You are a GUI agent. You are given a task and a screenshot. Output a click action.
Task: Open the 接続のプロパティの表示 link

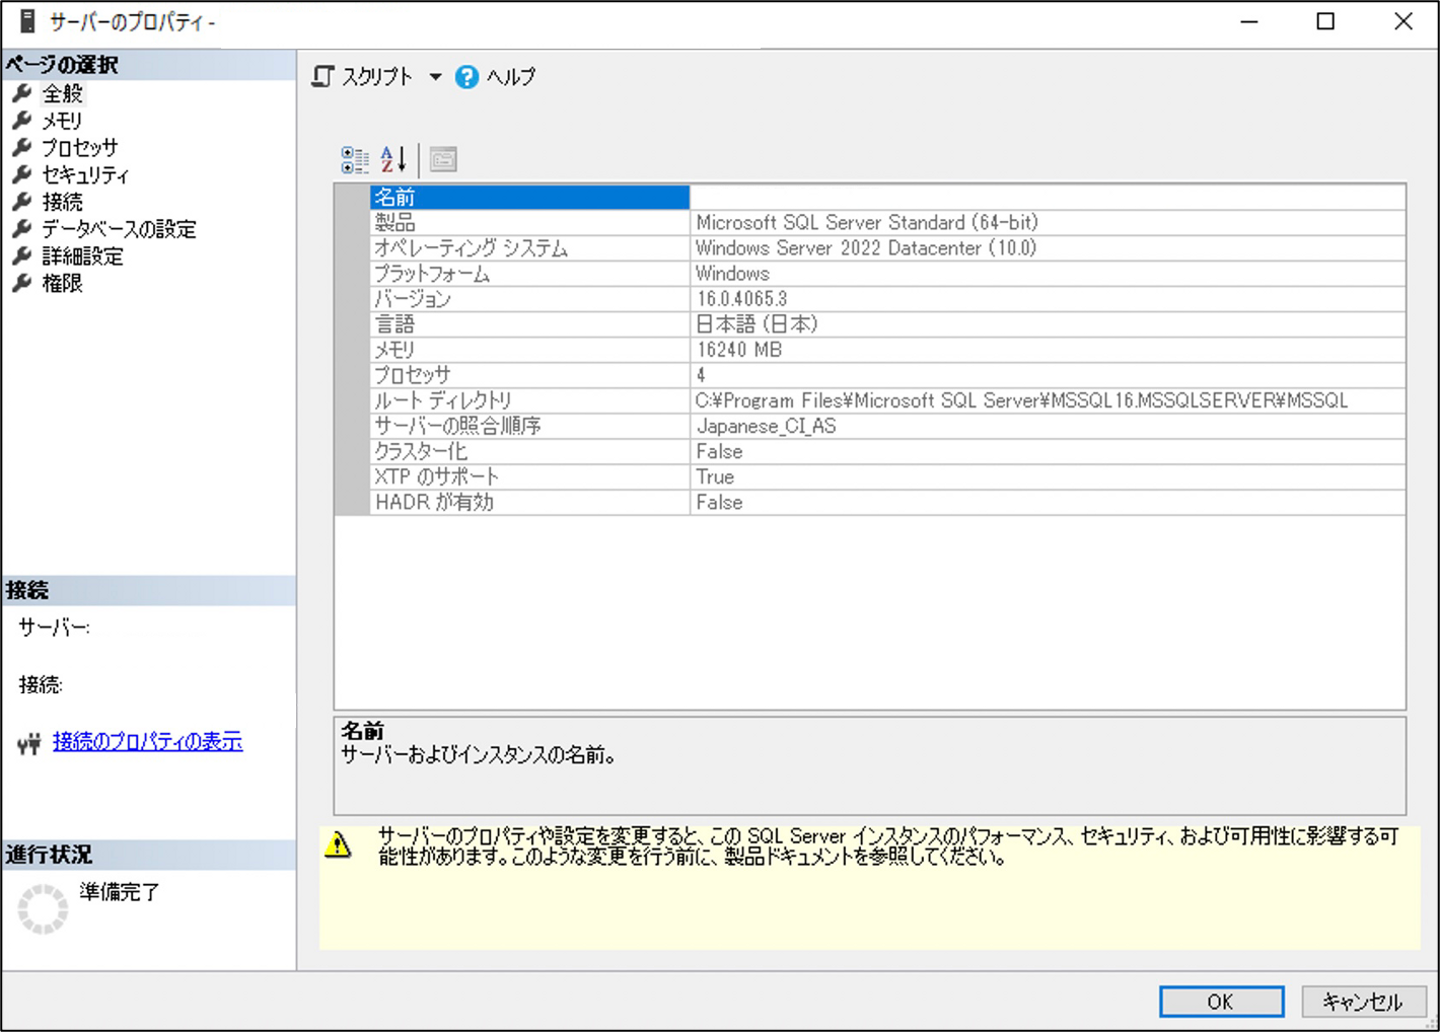click(147, 742)
